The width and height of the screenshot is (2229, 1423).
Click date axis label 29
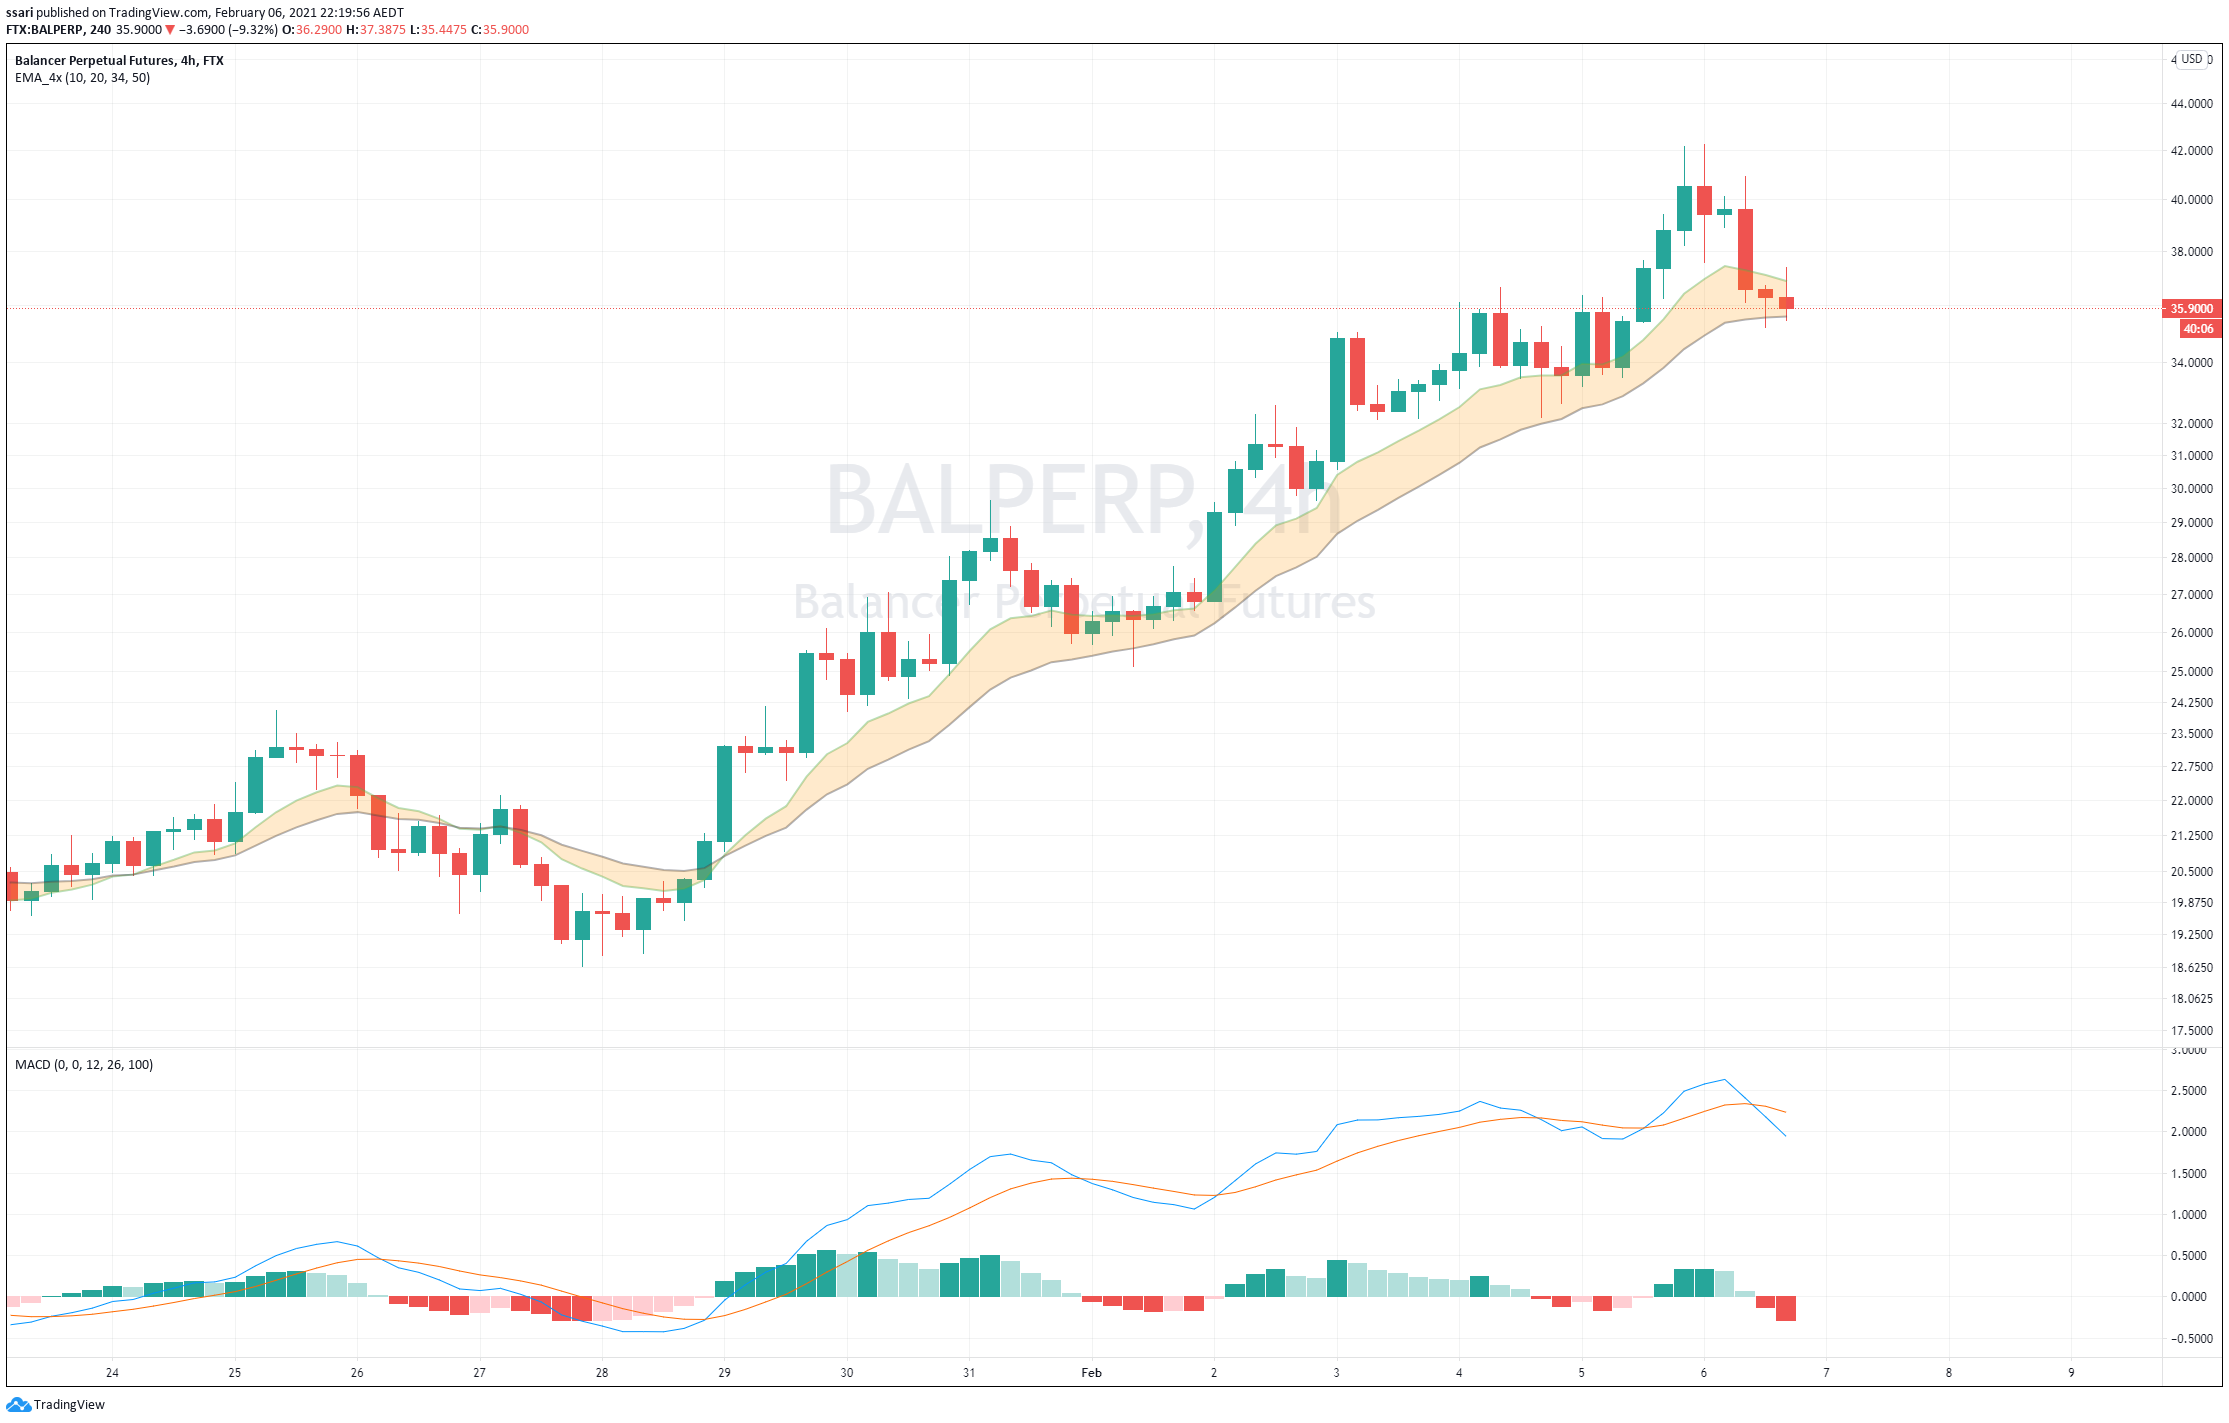724,1373
